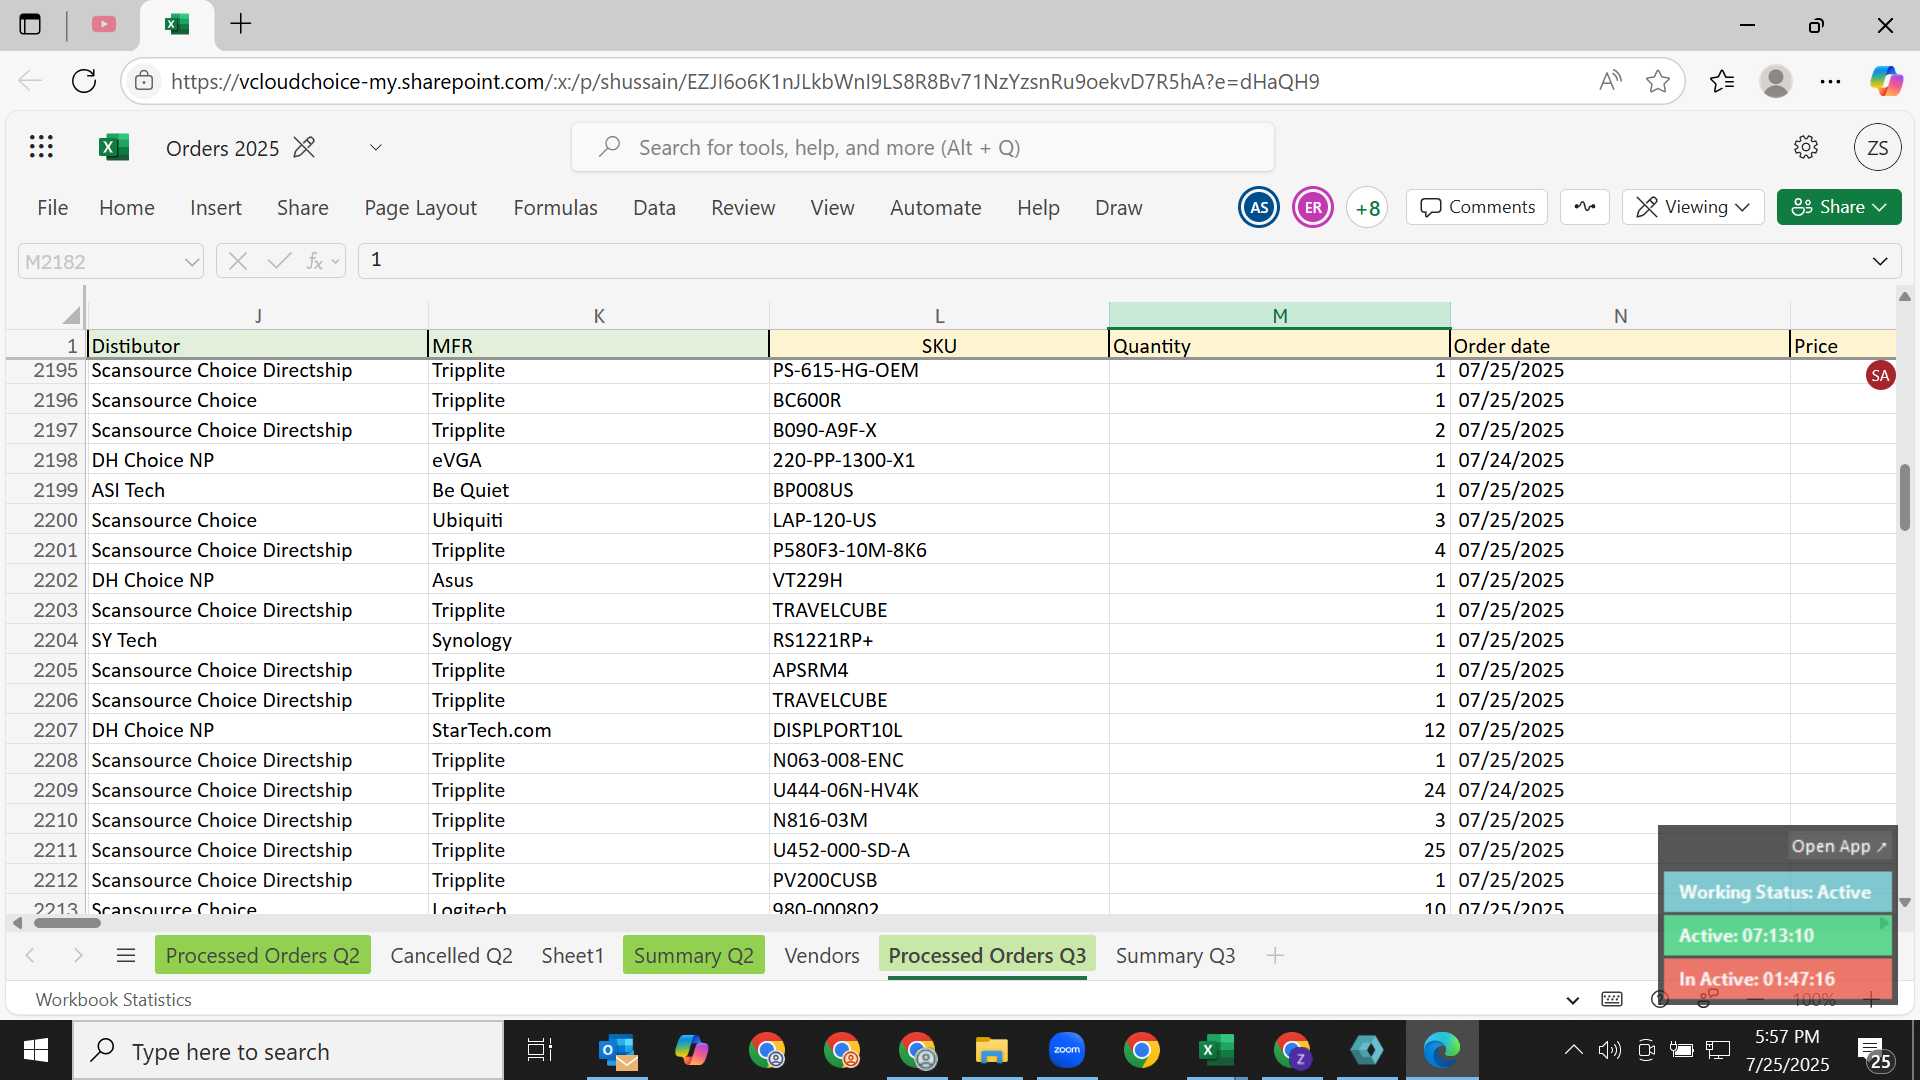Click the vertical scrollbar thumb
The width and height of the screenshot is (1920, 1080).
click(x=1904, y=498)
